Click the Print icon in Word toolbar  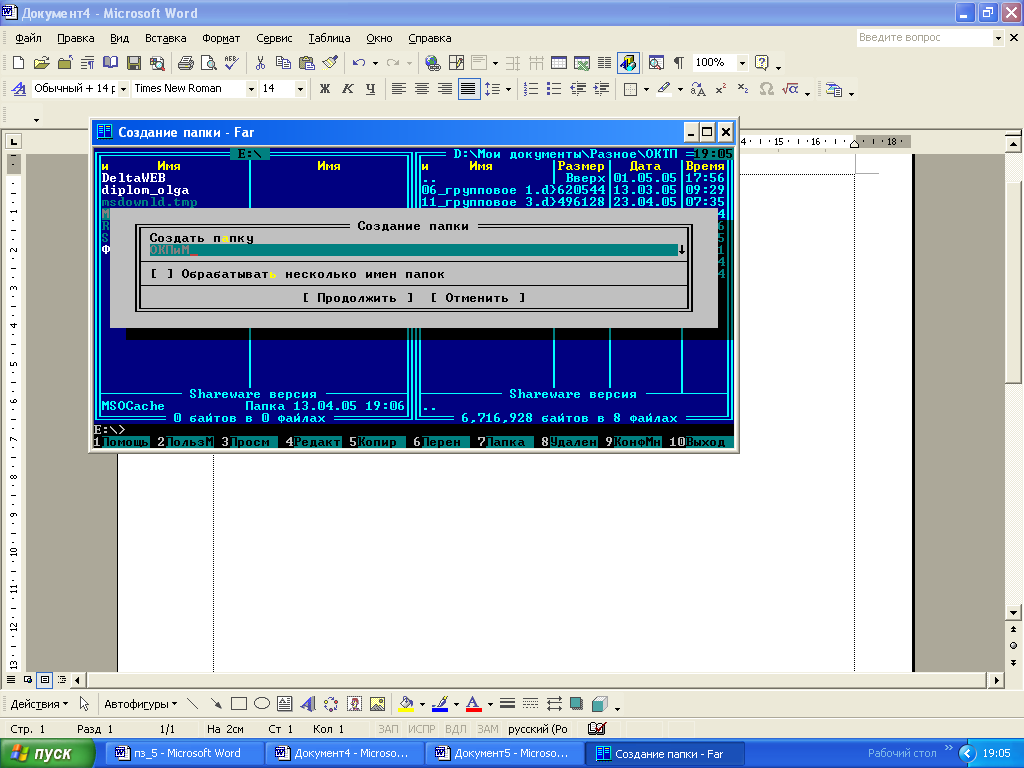coord(185,63)
